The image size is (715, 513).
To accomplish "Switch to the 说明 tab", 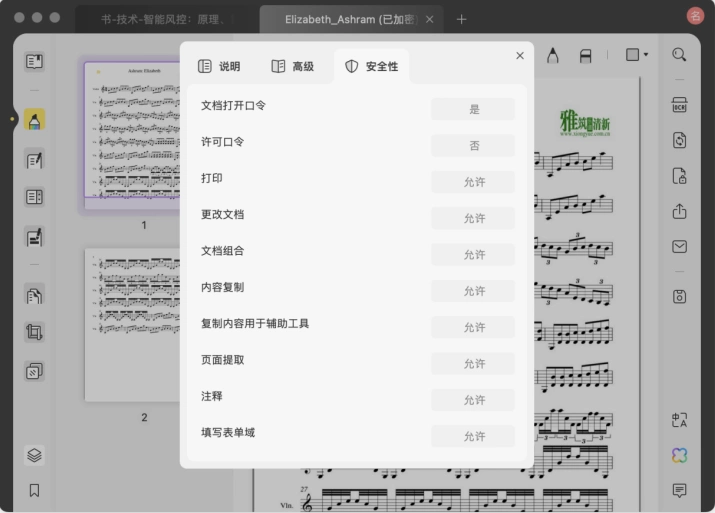I will [x=219, y=67].
